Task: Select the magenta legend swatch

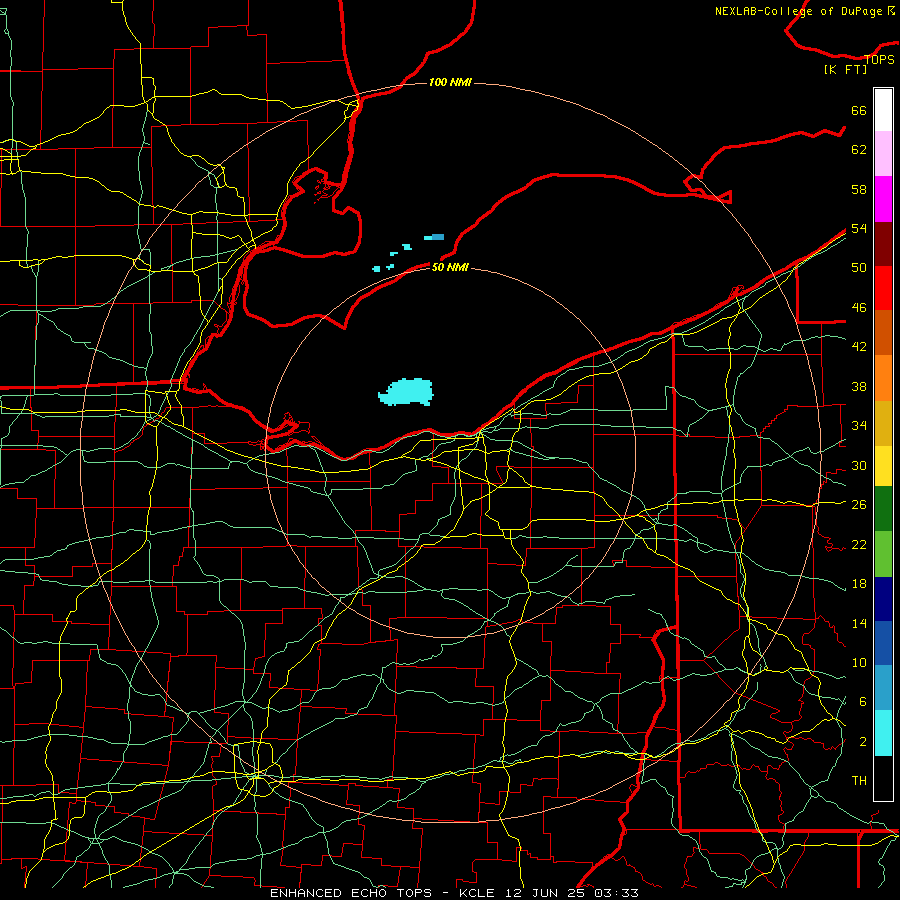Action: click(883, 199)
